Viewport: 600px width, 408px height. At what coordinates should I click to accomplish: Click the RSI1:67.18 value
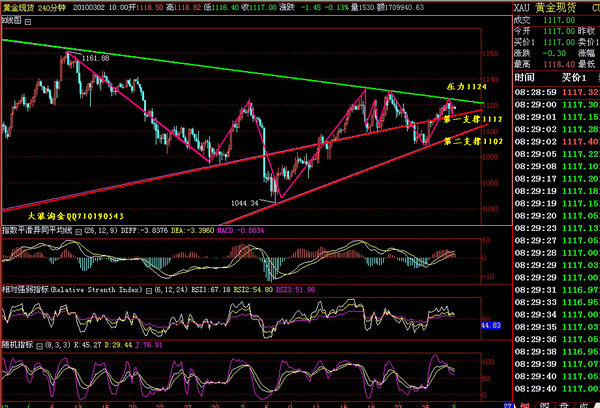(x=210, y=290)
